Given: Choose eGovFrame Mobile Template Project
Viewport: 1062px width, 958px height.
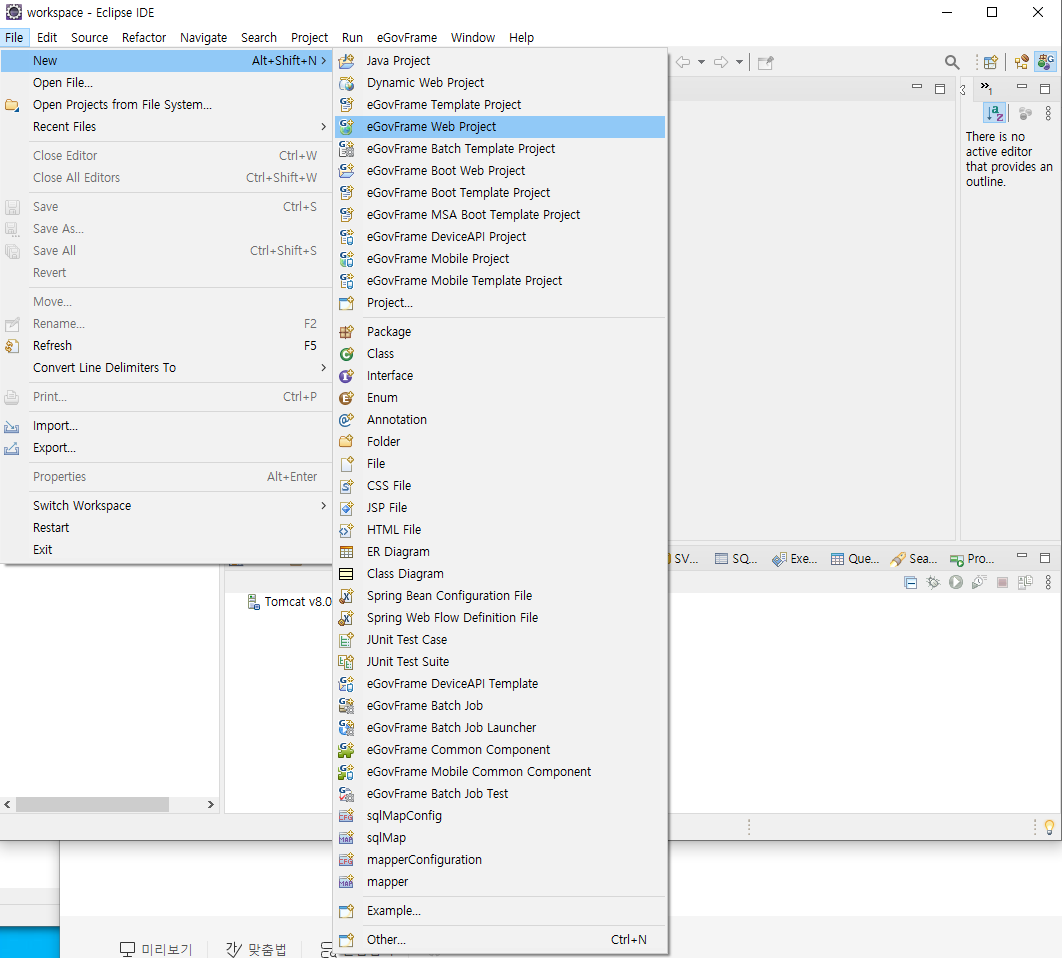Looking at the screenshot, I should [x=500, y=280].
